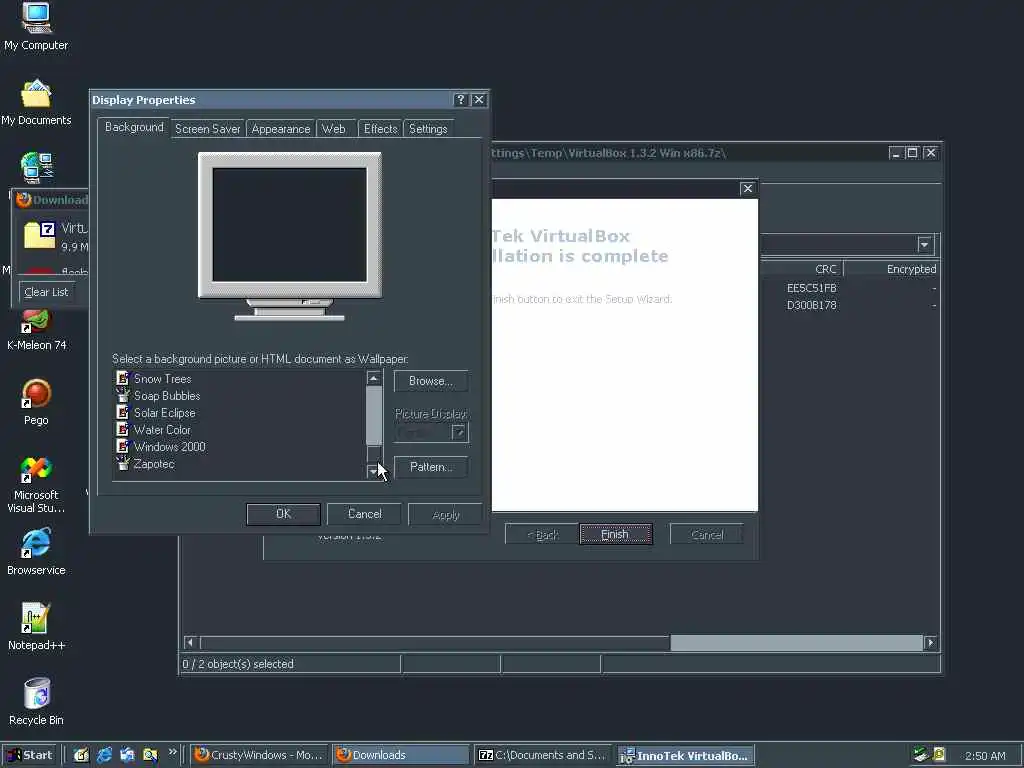The height and width of the screenshot is (768, 1024).
Task: Open the 7-Zip address bar dropdown arrow
Action: tap(924, 245)
